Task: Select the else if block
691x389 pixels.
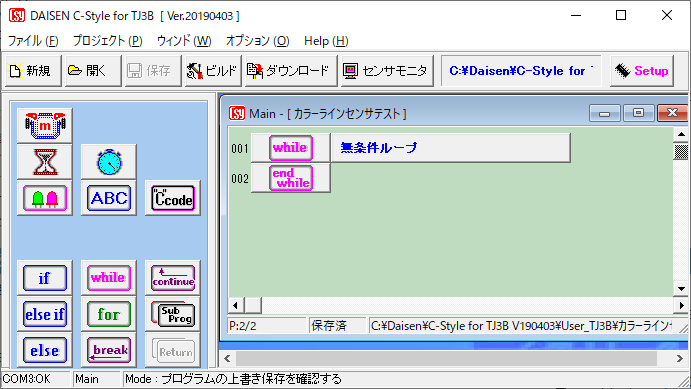Action: click(x=45, y=314)
